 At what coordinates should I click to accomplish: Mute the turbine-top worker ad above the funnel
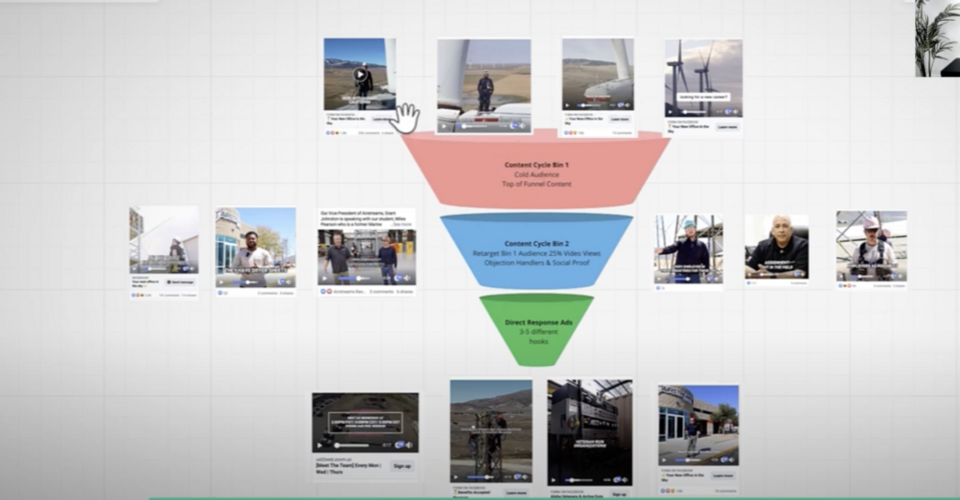(523, 126)
